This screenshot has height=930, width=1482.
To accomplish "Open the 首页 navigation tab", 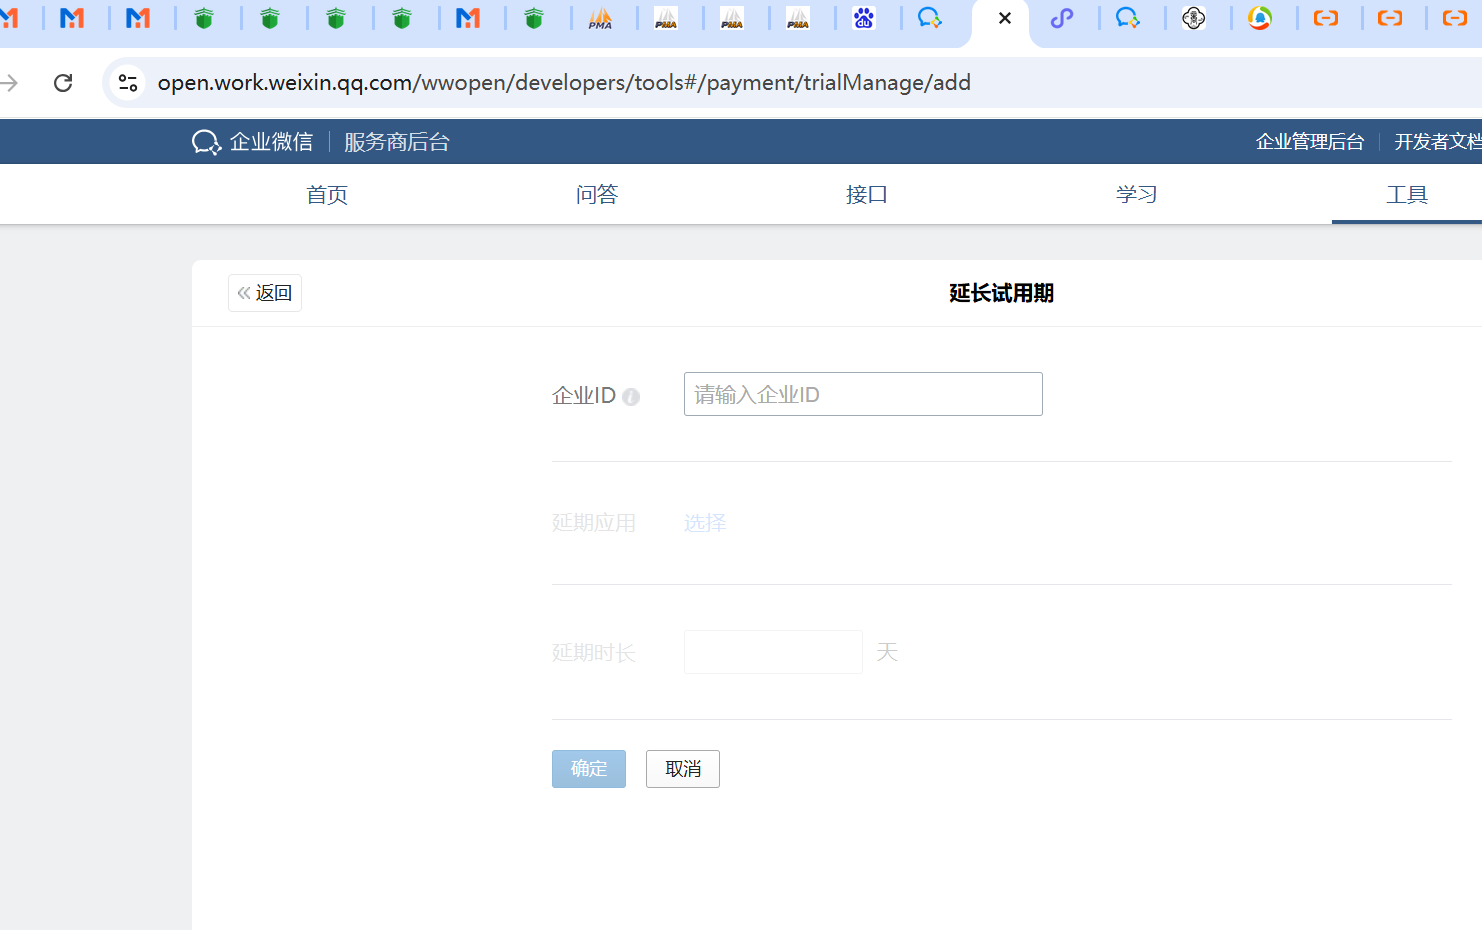I will (327, 195).
